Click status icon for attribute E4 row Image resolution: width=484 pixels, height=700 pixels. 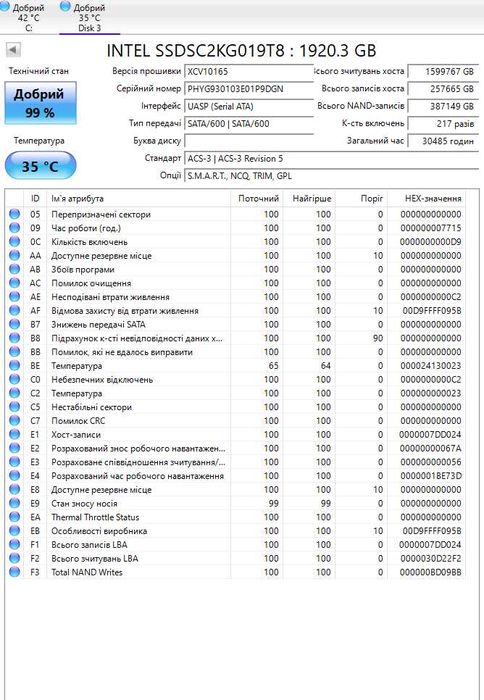click(x=15, y=475)
